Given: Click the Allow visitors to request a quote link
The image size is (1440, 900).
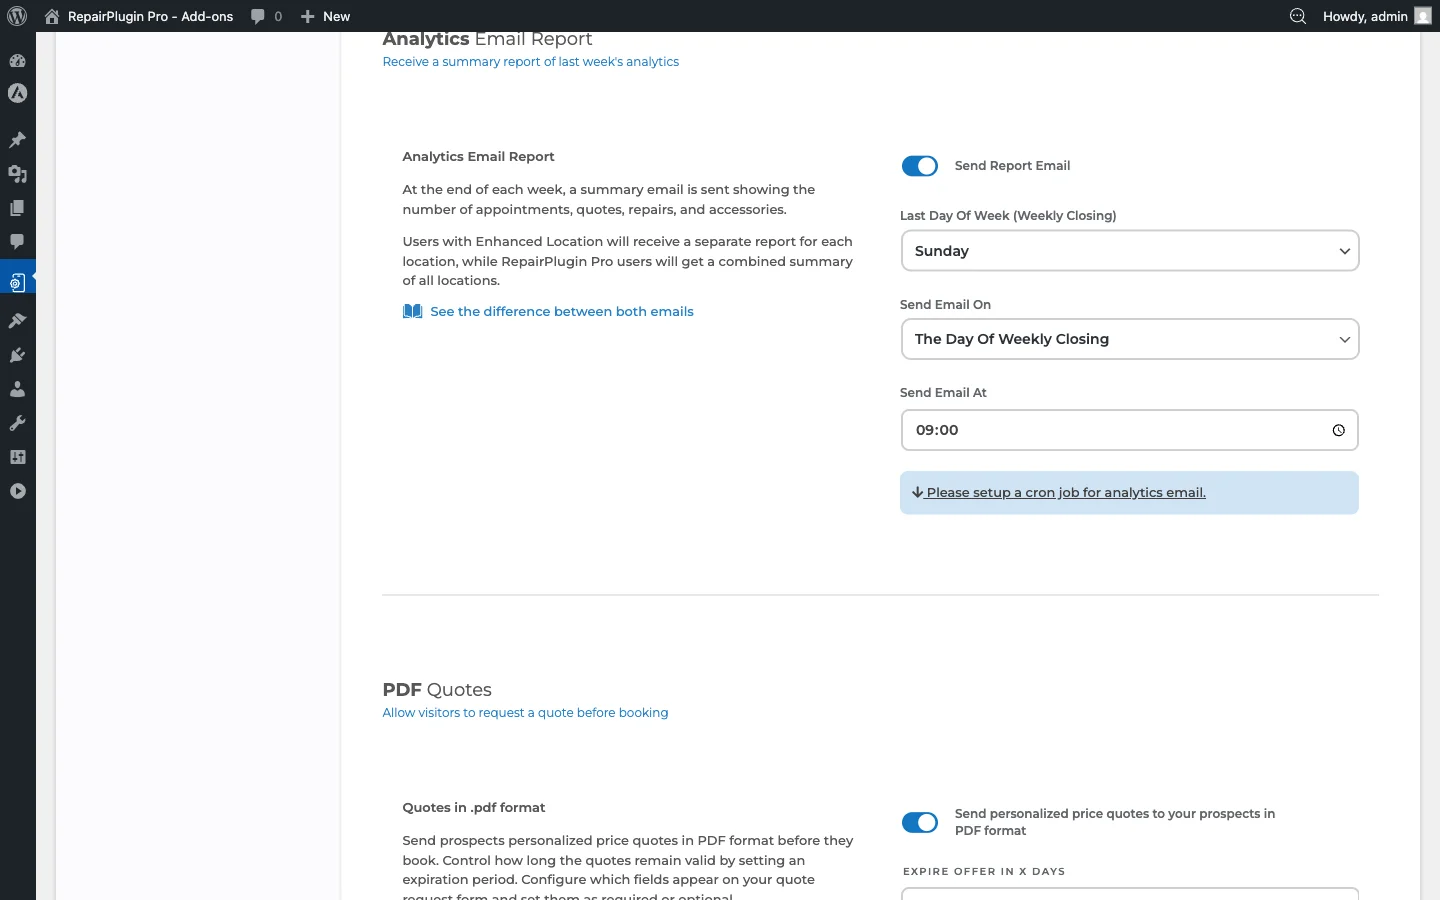Looking at the screenshot, I should [x=525, y=712].
